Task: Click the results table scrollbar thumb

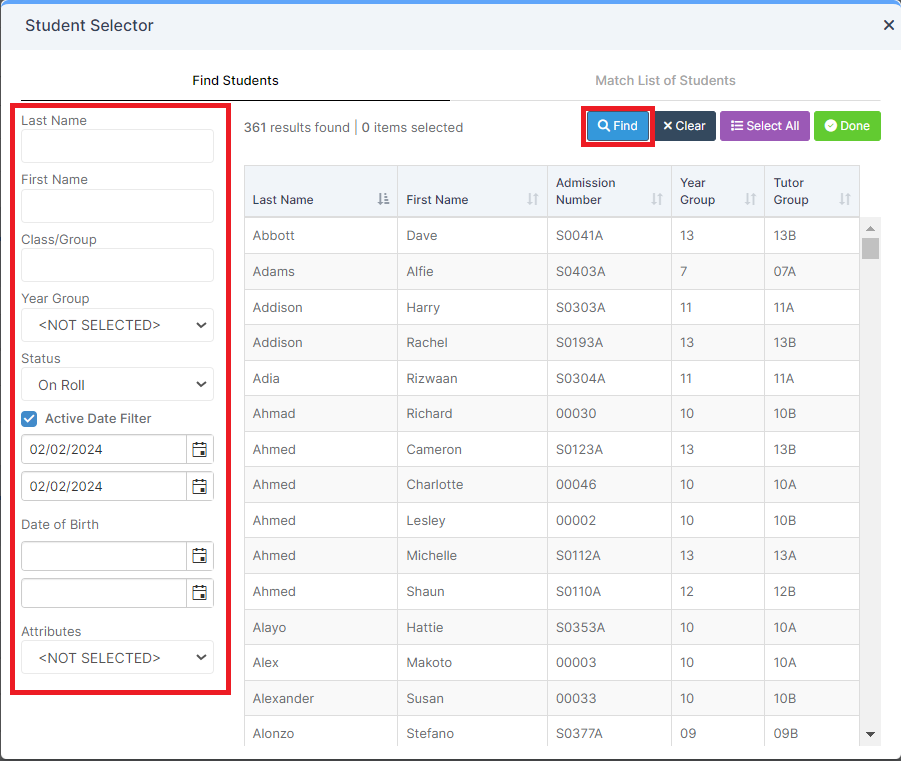Action: click(871, 249)
